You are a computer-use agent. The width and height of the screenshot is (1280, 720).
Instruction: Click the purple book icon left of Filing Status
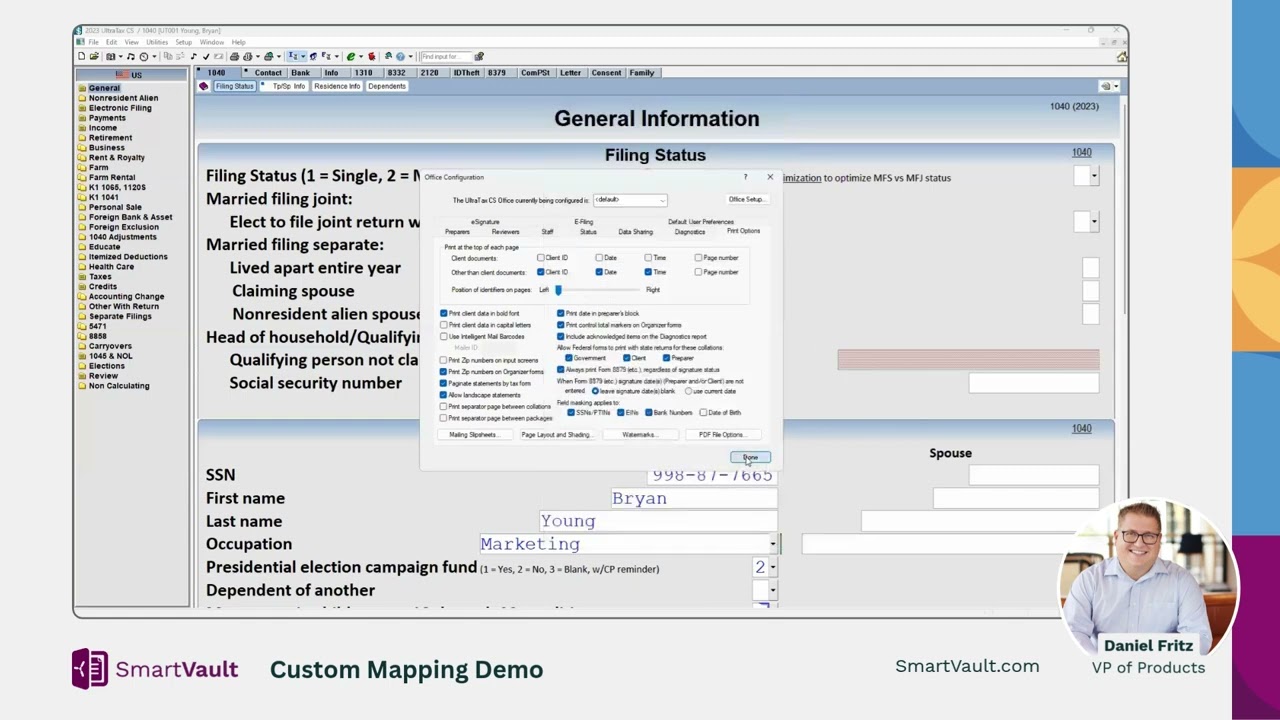pyautogui.click(x=204, y=87)
